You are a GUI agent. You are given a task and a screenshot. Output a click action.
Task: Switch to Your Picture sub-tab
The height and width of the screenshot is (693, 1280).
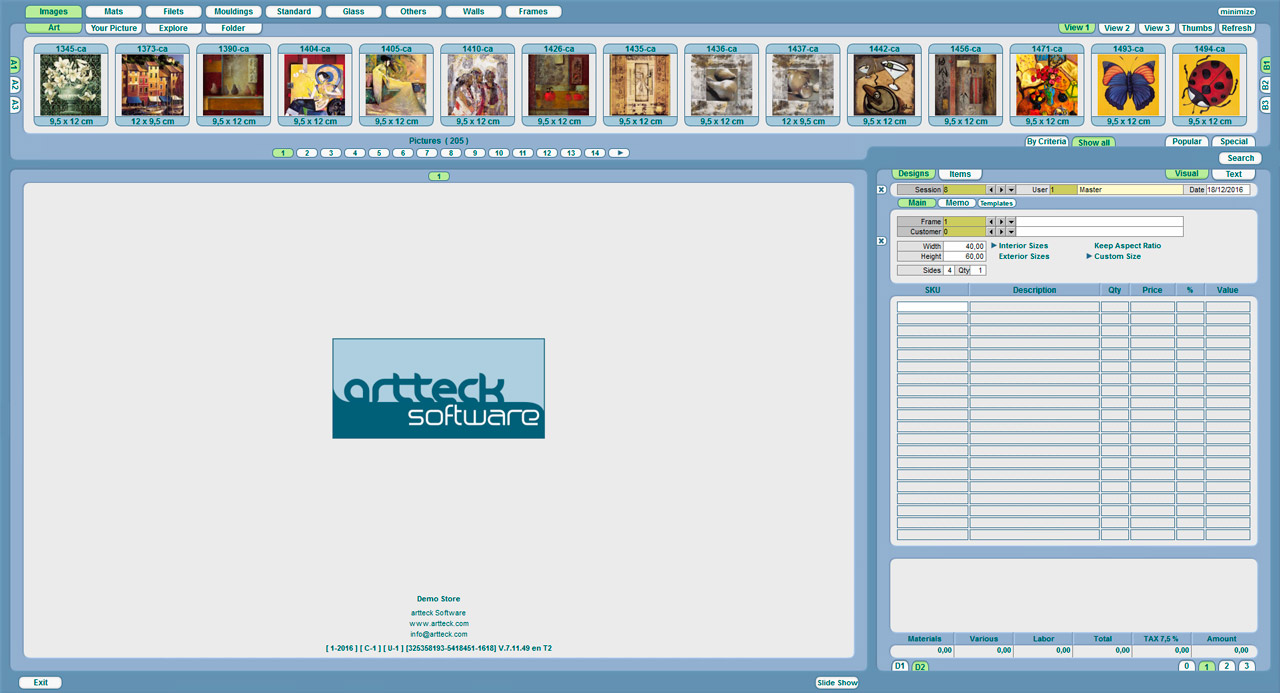tap(114, 28)
